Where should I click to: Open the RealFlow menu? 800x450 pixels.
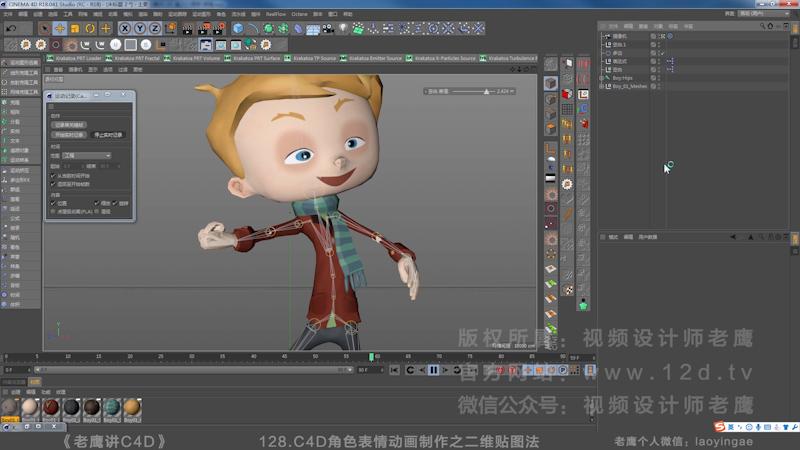[276, 14]
